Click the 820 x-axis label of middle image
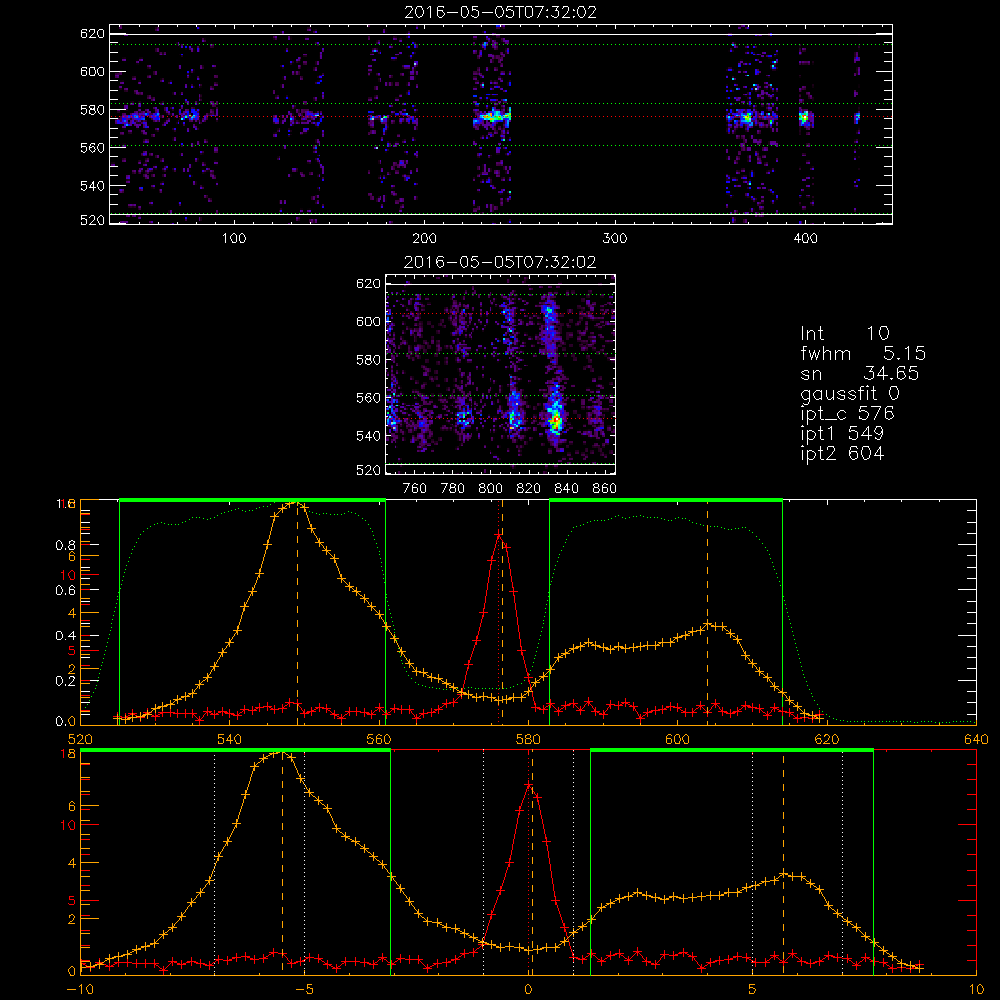 (529, 489)
